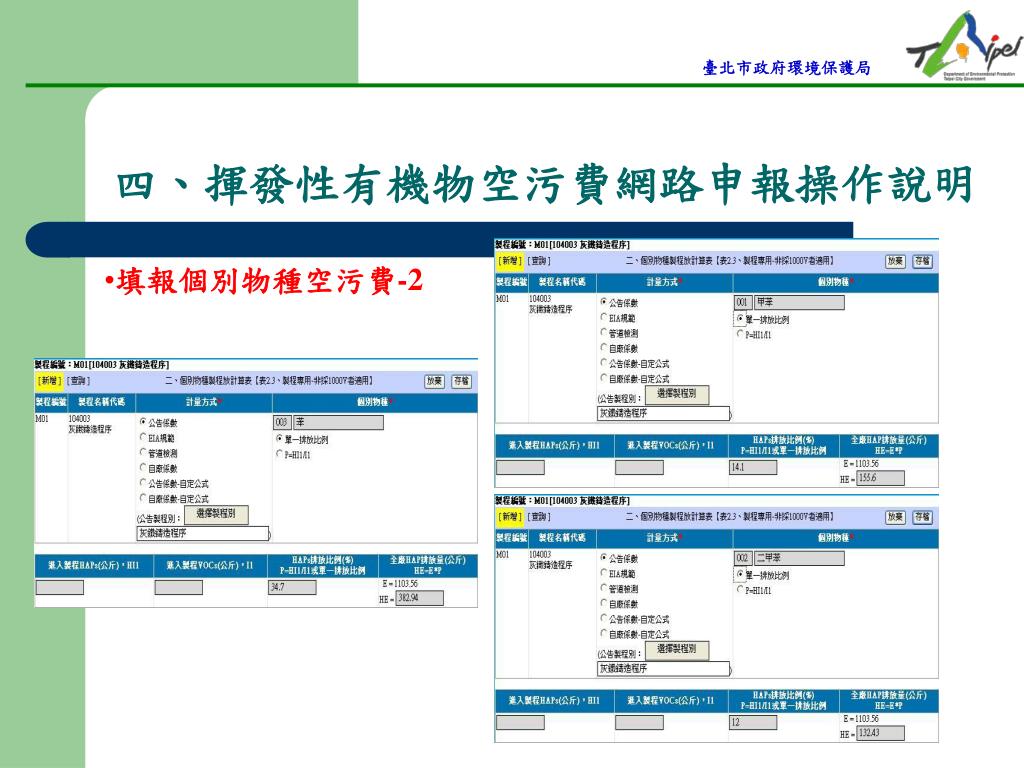Select 公告係數 radio in the 甲苯 form
The width and height of the screenshot is (1024, 768).
coord(603,302)
